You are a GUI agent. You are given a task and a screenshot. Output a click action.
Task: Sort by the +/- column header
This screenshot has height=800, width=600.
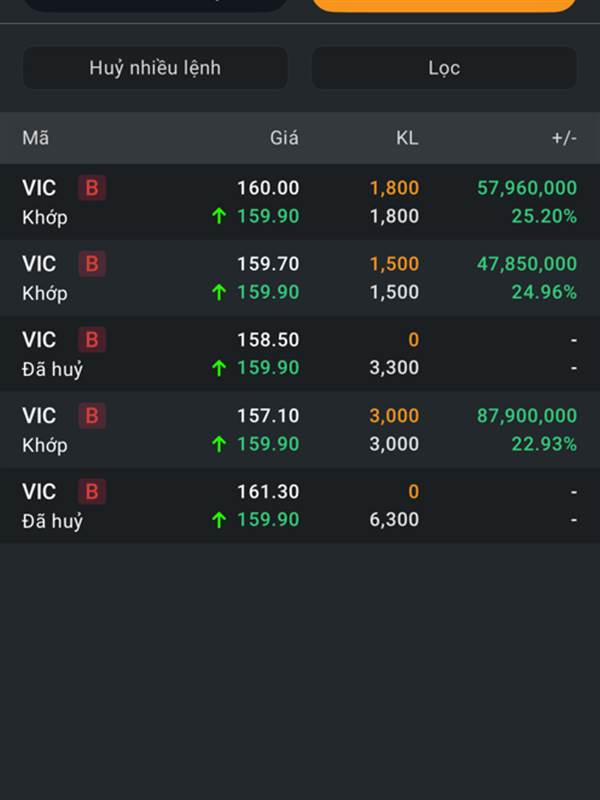(564, 138)
